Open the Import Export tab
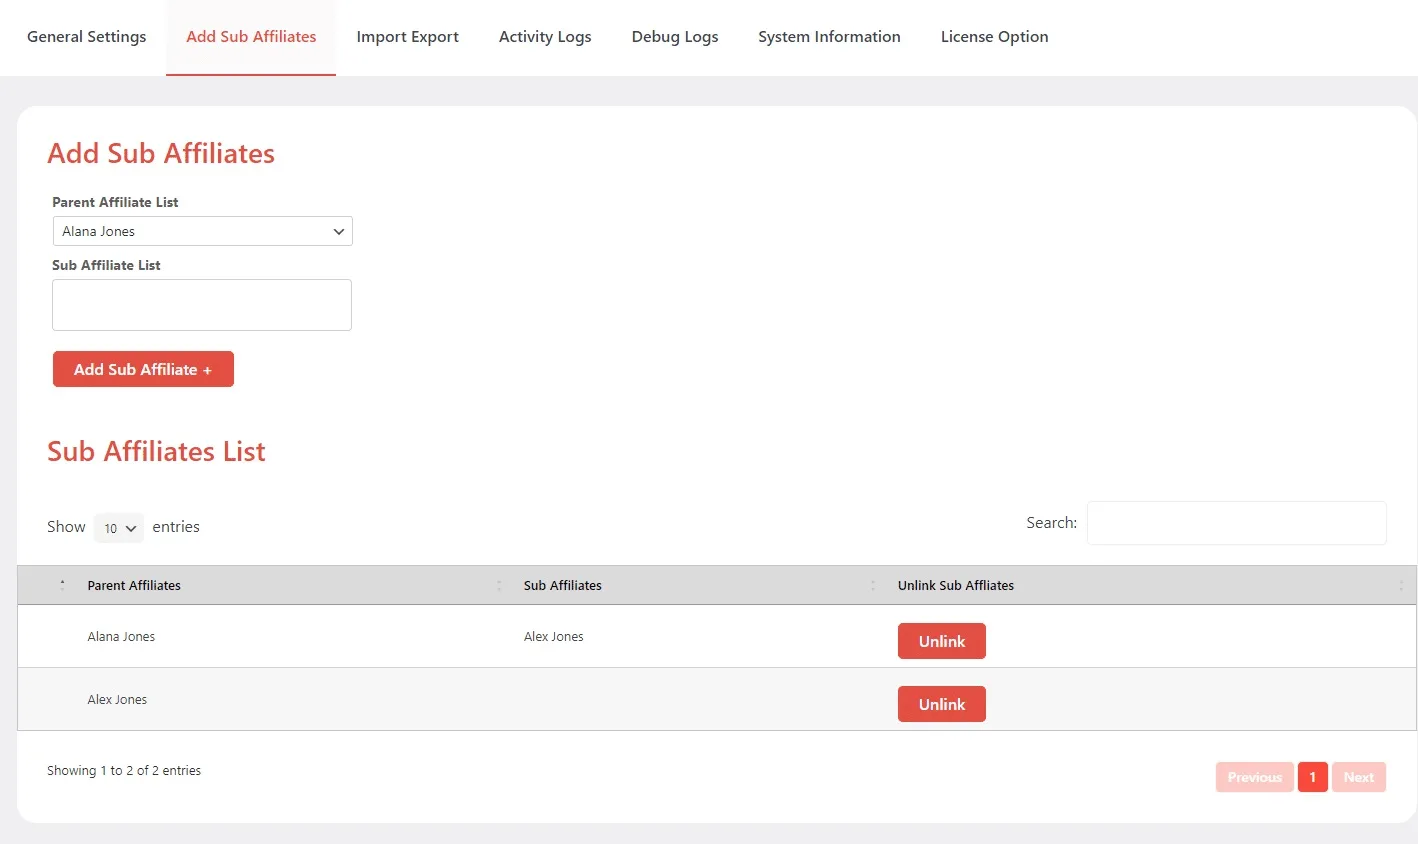The width and height of the screenshot is (1418, 844). pos(407,36)
